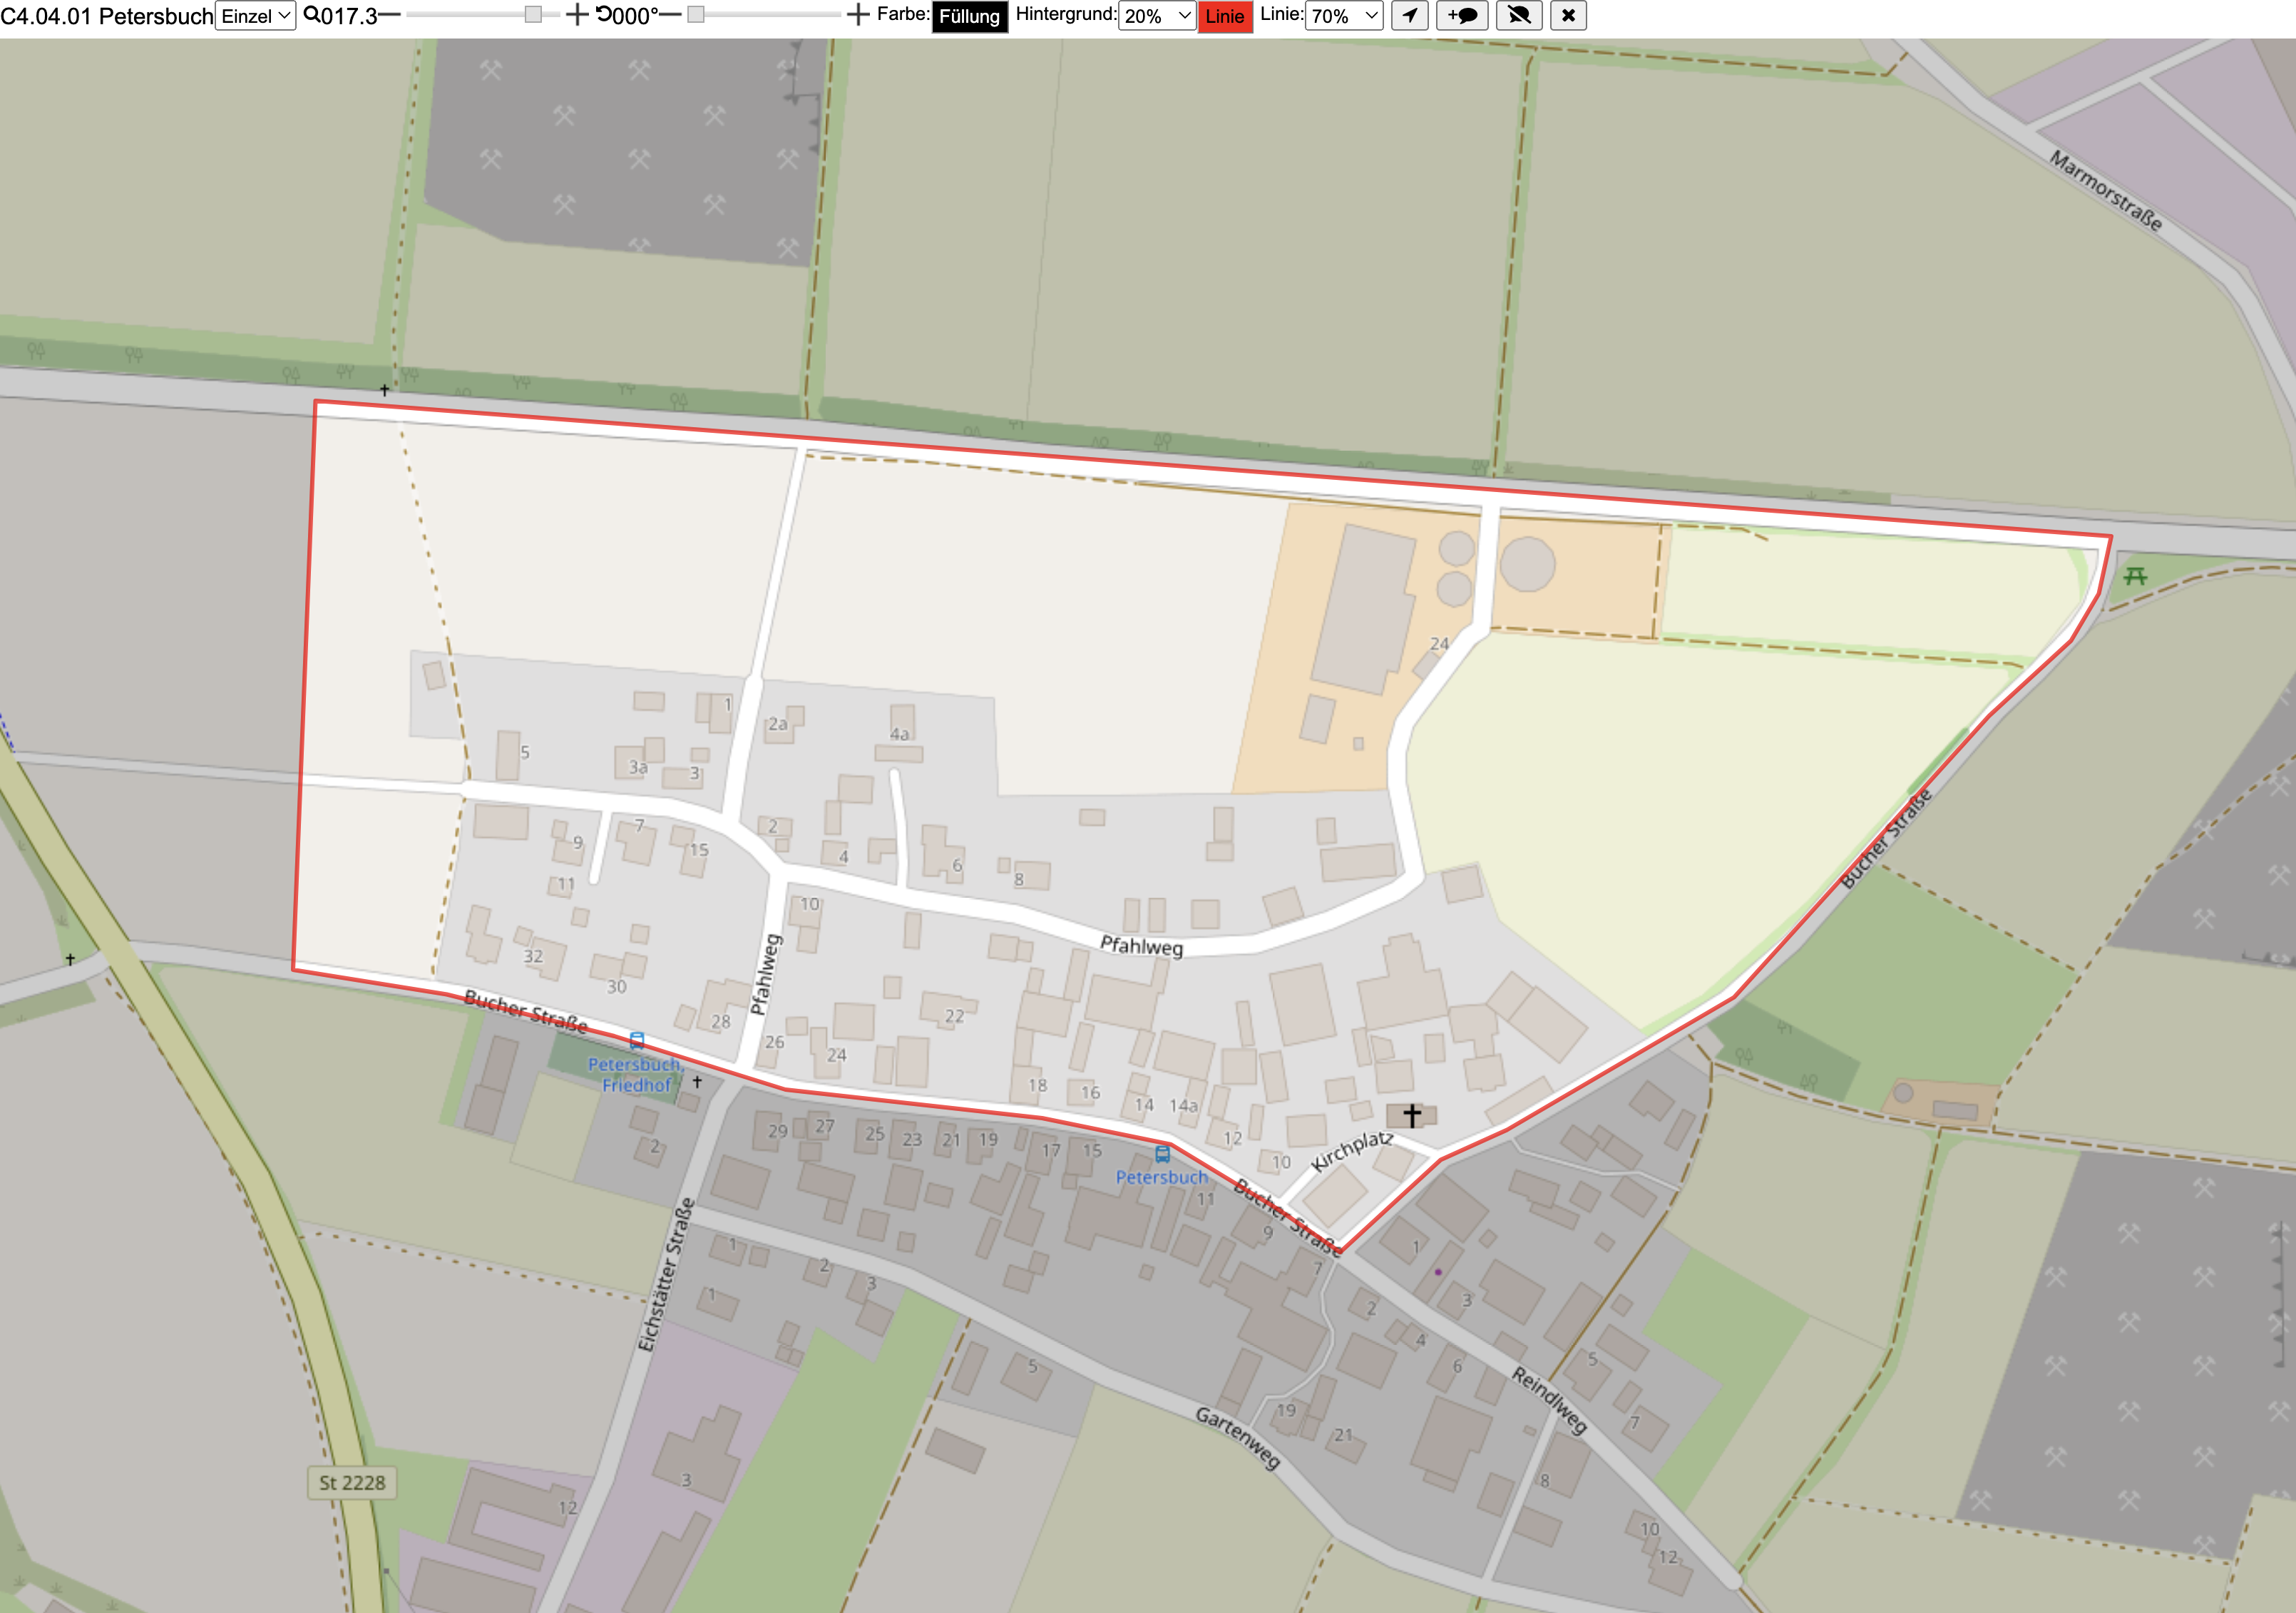The height and width of the screenshot is (1613, 2296).
Task: Click the Petersbuch bus stop icon on map
Action: tap(1162, 1155)
